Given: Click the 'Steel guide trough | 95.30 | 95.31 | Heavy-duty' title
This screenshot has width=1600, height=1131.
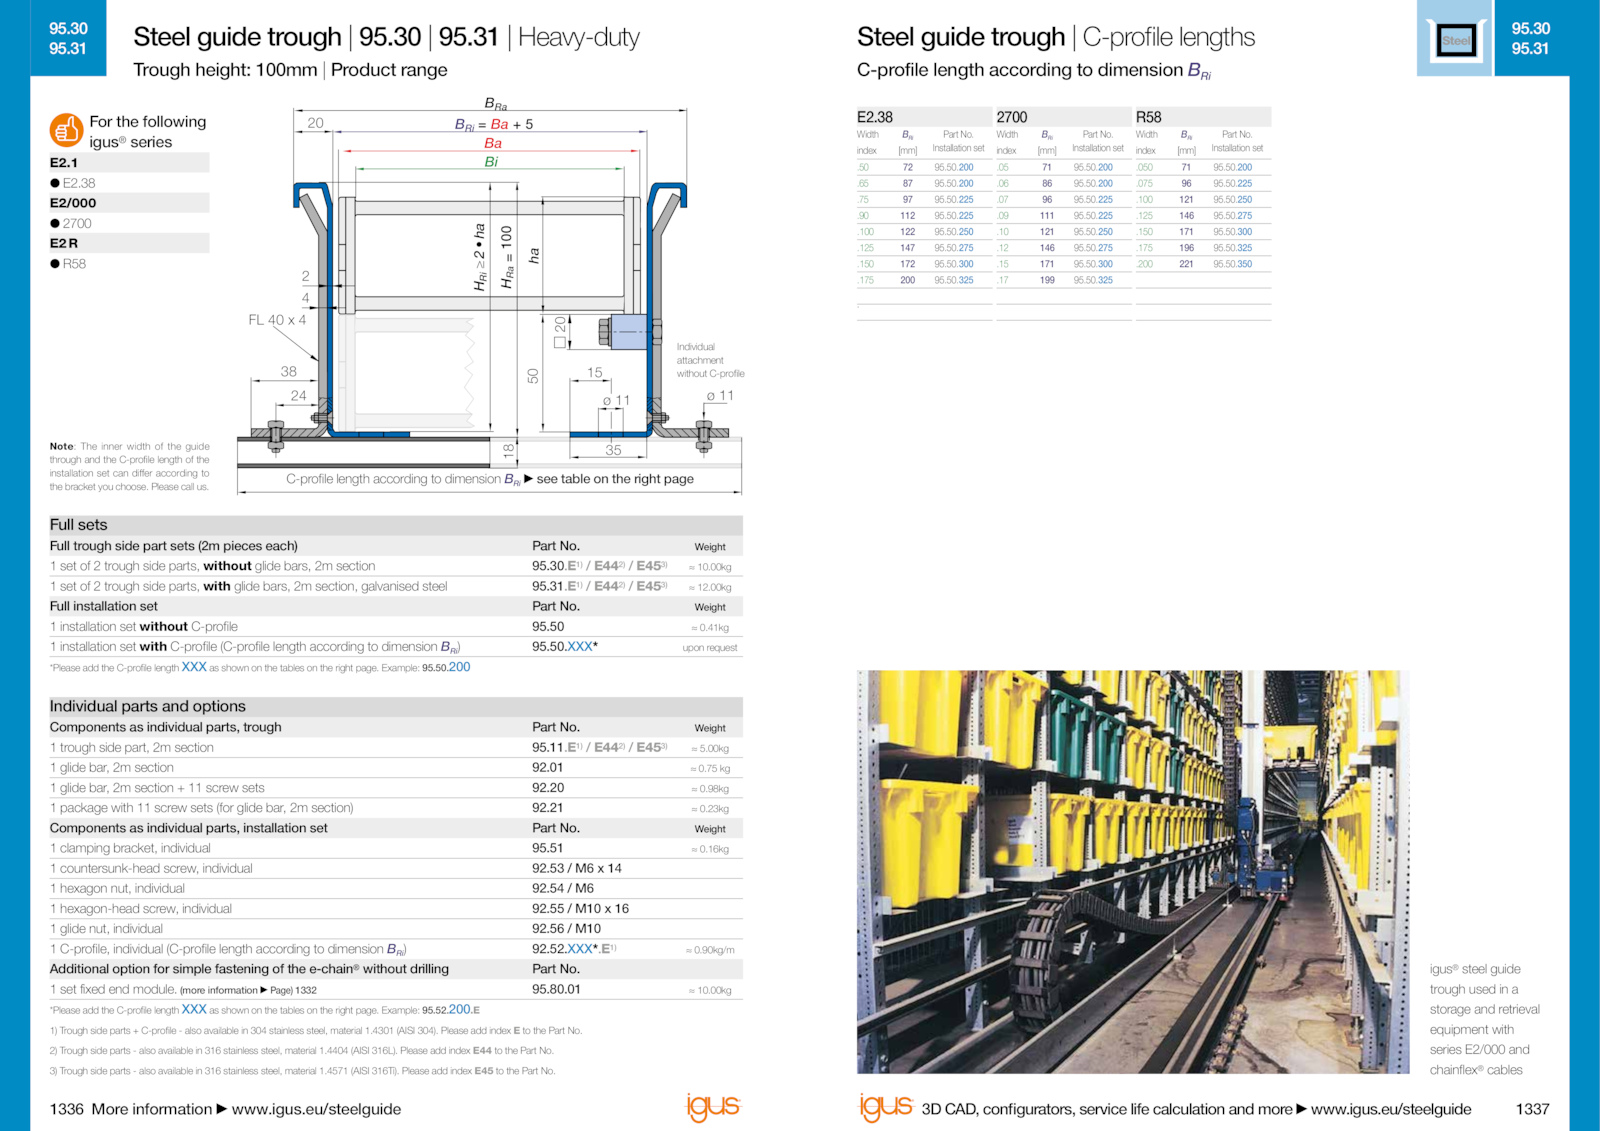Looking at the screenshot, I should (386, 37).
